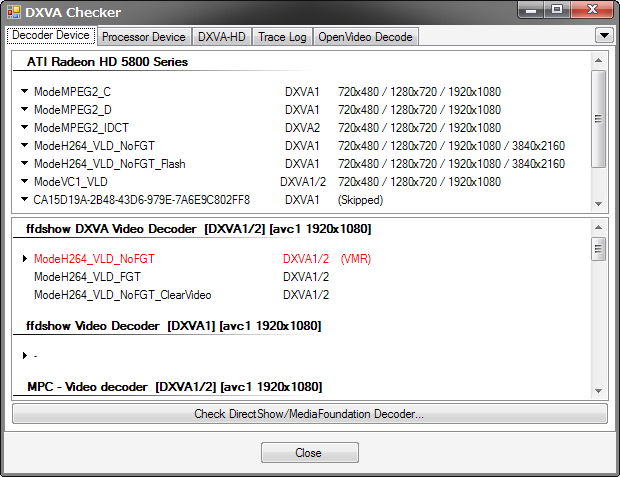Image resolution: width=620 pixels, height=477 pixels.
Task: Click the lower list scrollbar up arrow
Action: (x=599, y=227)
